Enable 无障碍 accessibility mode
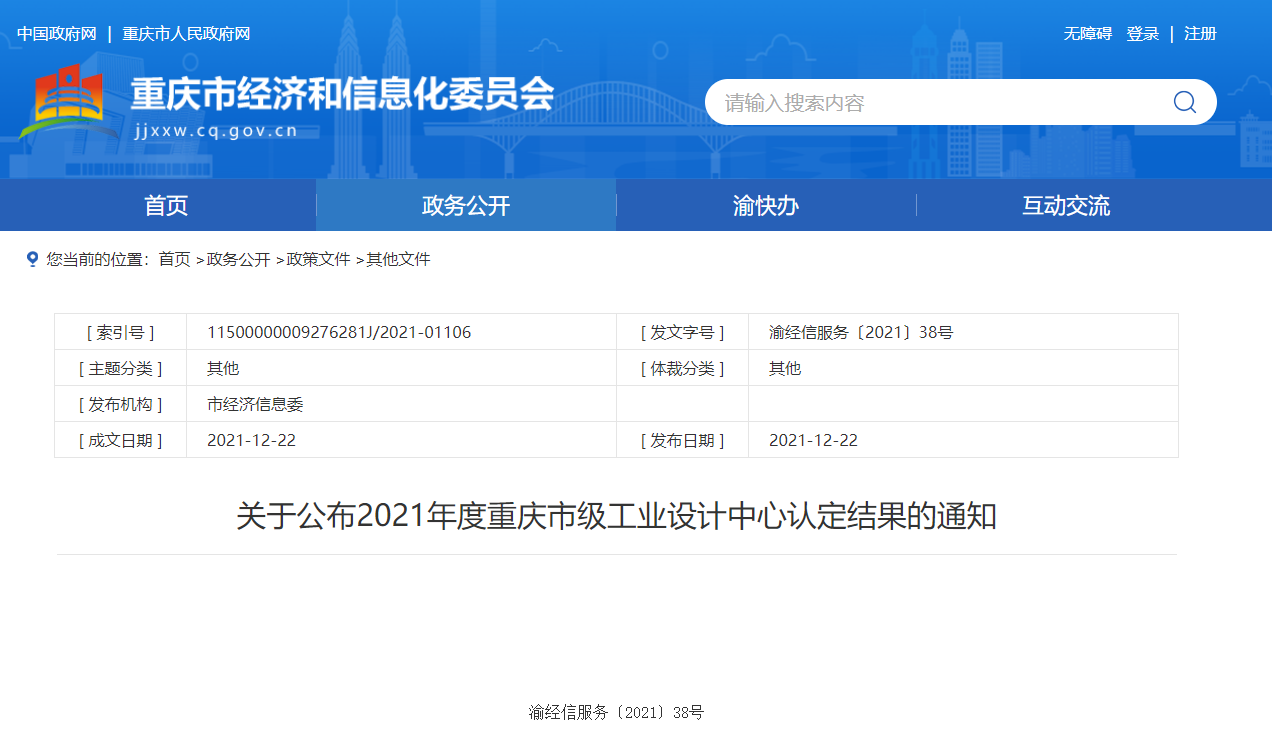This screenshot has width=1272, height=744. (1087, 34)
